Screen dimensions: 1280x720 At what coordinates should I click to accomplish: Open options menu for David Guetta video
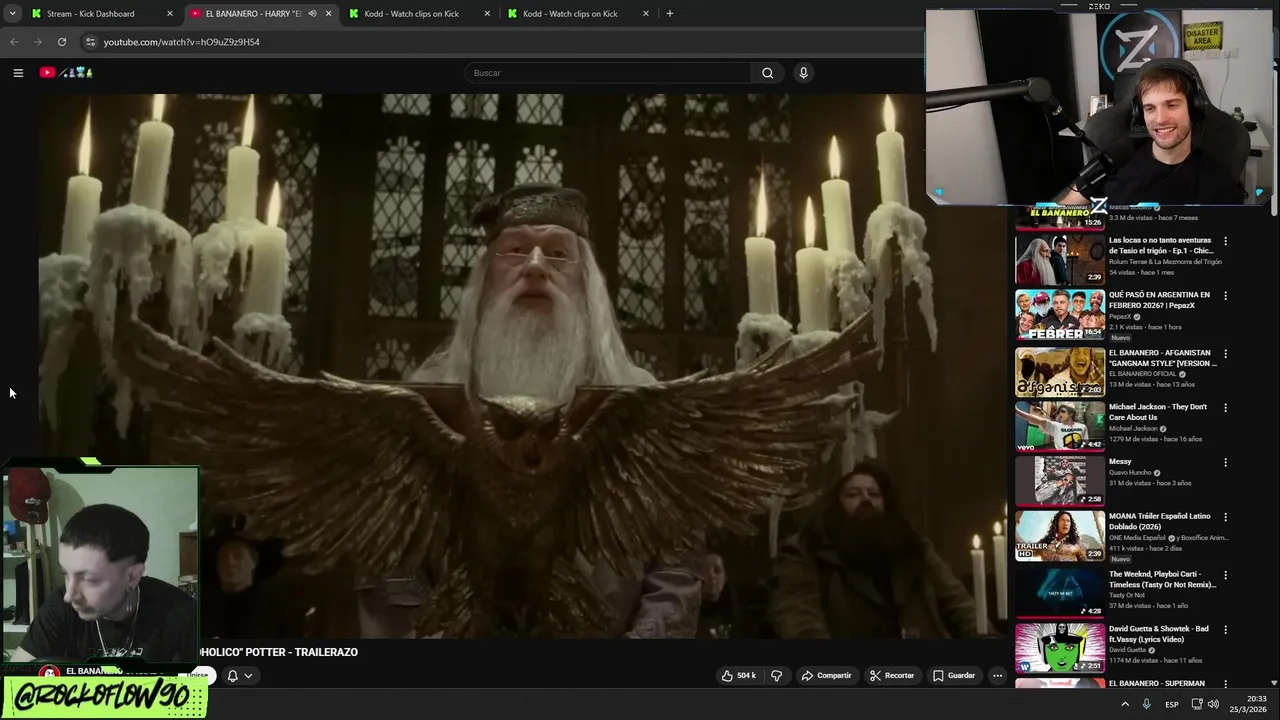[1225, 630]
